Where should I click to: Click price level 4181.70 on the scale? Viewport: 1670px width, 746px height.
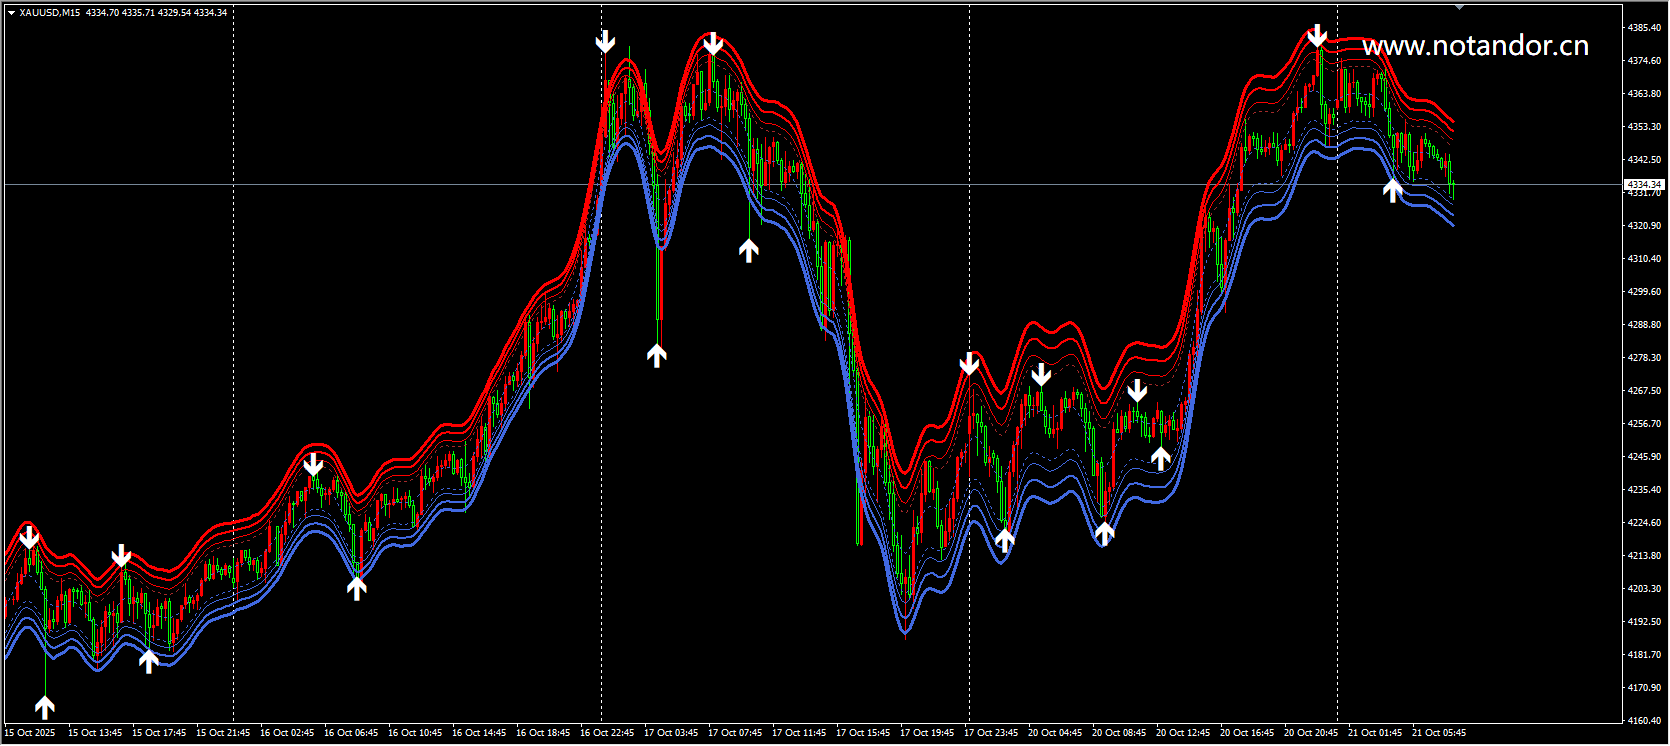tap(1644, 655)
